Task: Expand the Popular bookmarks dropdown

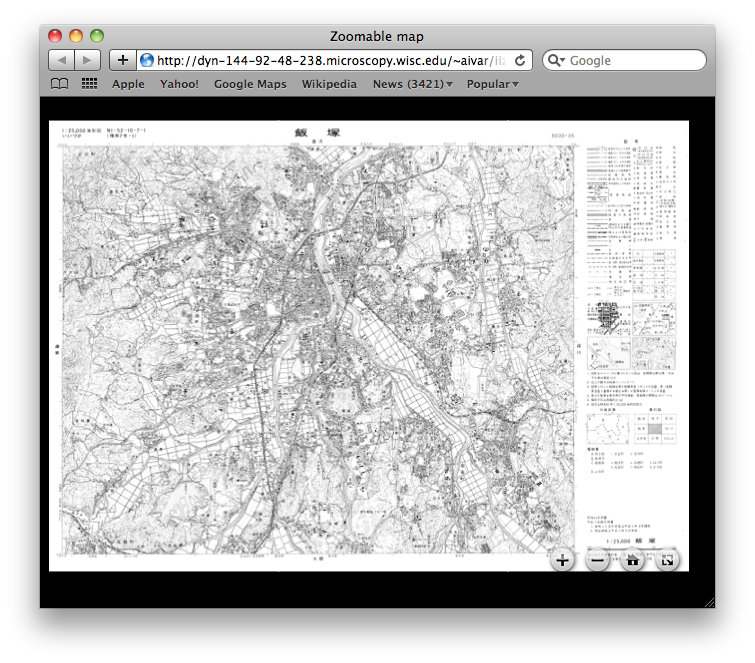Action: coord(493,84)
